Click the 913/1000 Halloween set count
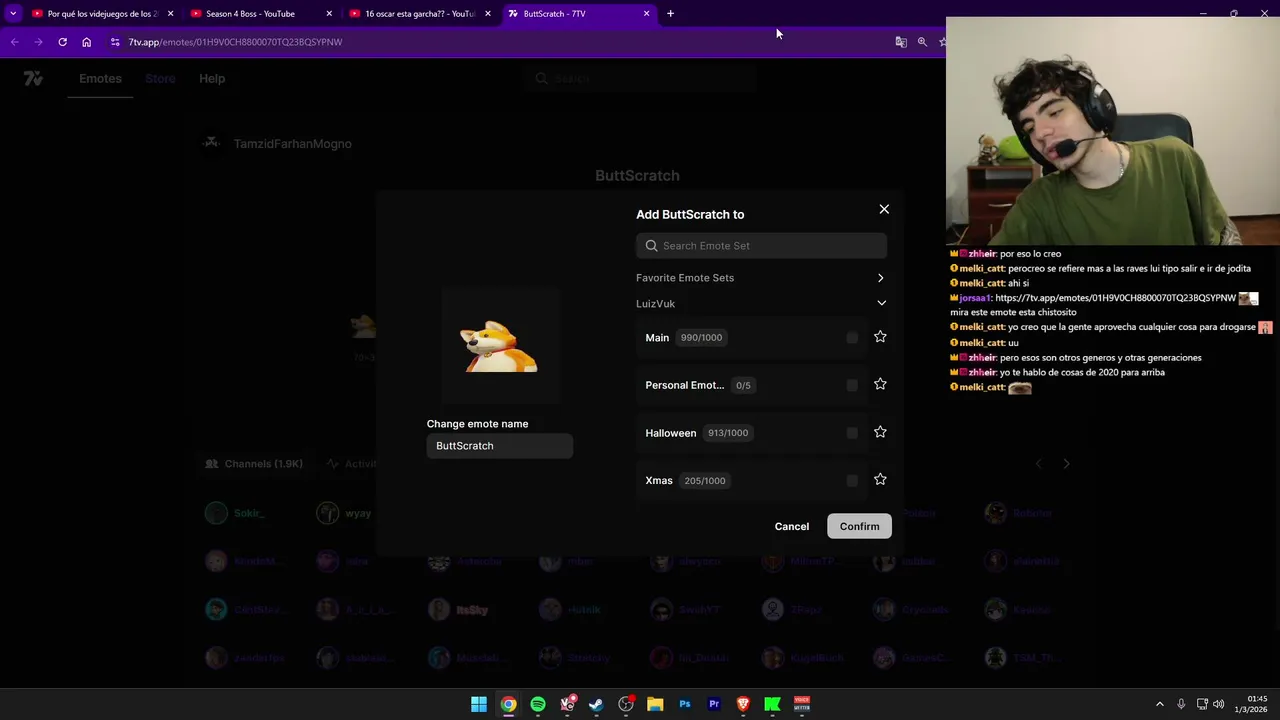Viewport: 1280px width, 720px height. (728, 433)
